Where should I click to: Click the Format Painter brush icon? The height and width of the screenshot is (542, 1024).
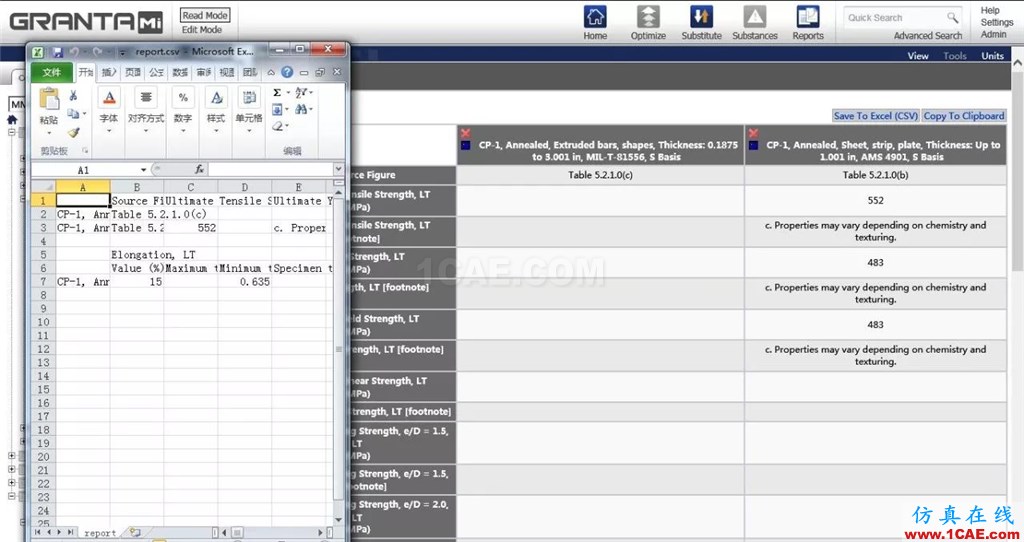tap(73, 132)
